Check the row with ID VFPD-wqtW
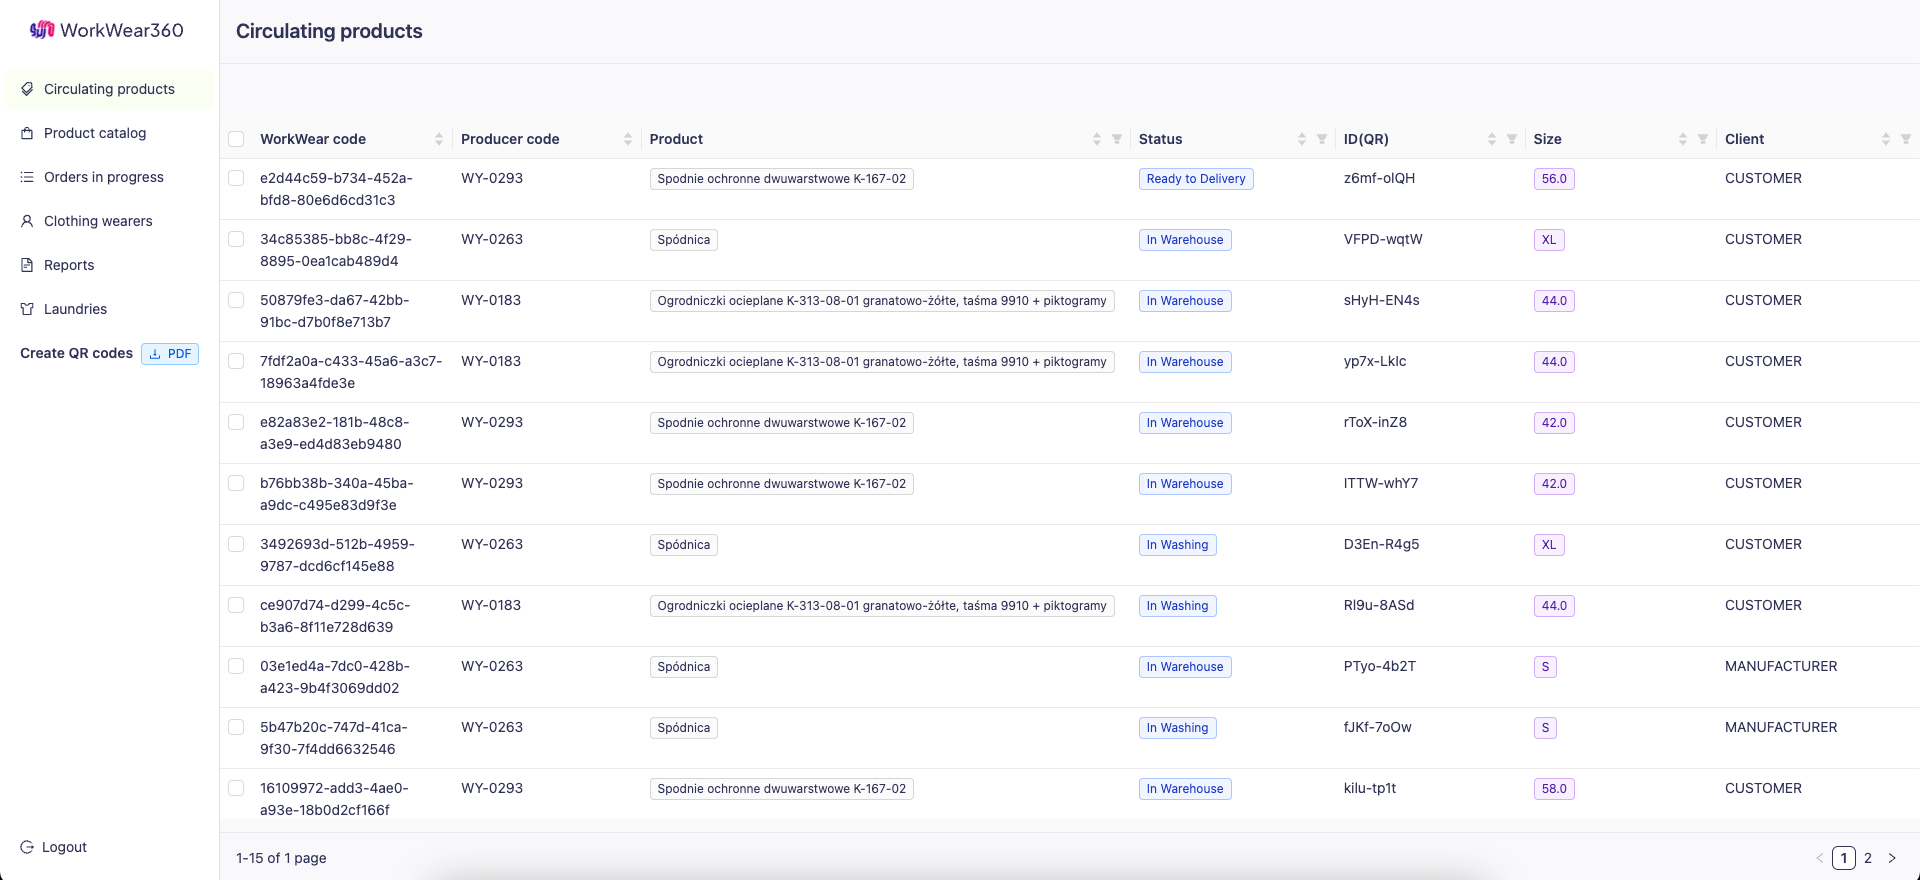Viewport: 1920px width, 880px height. (x=236, y=239)
